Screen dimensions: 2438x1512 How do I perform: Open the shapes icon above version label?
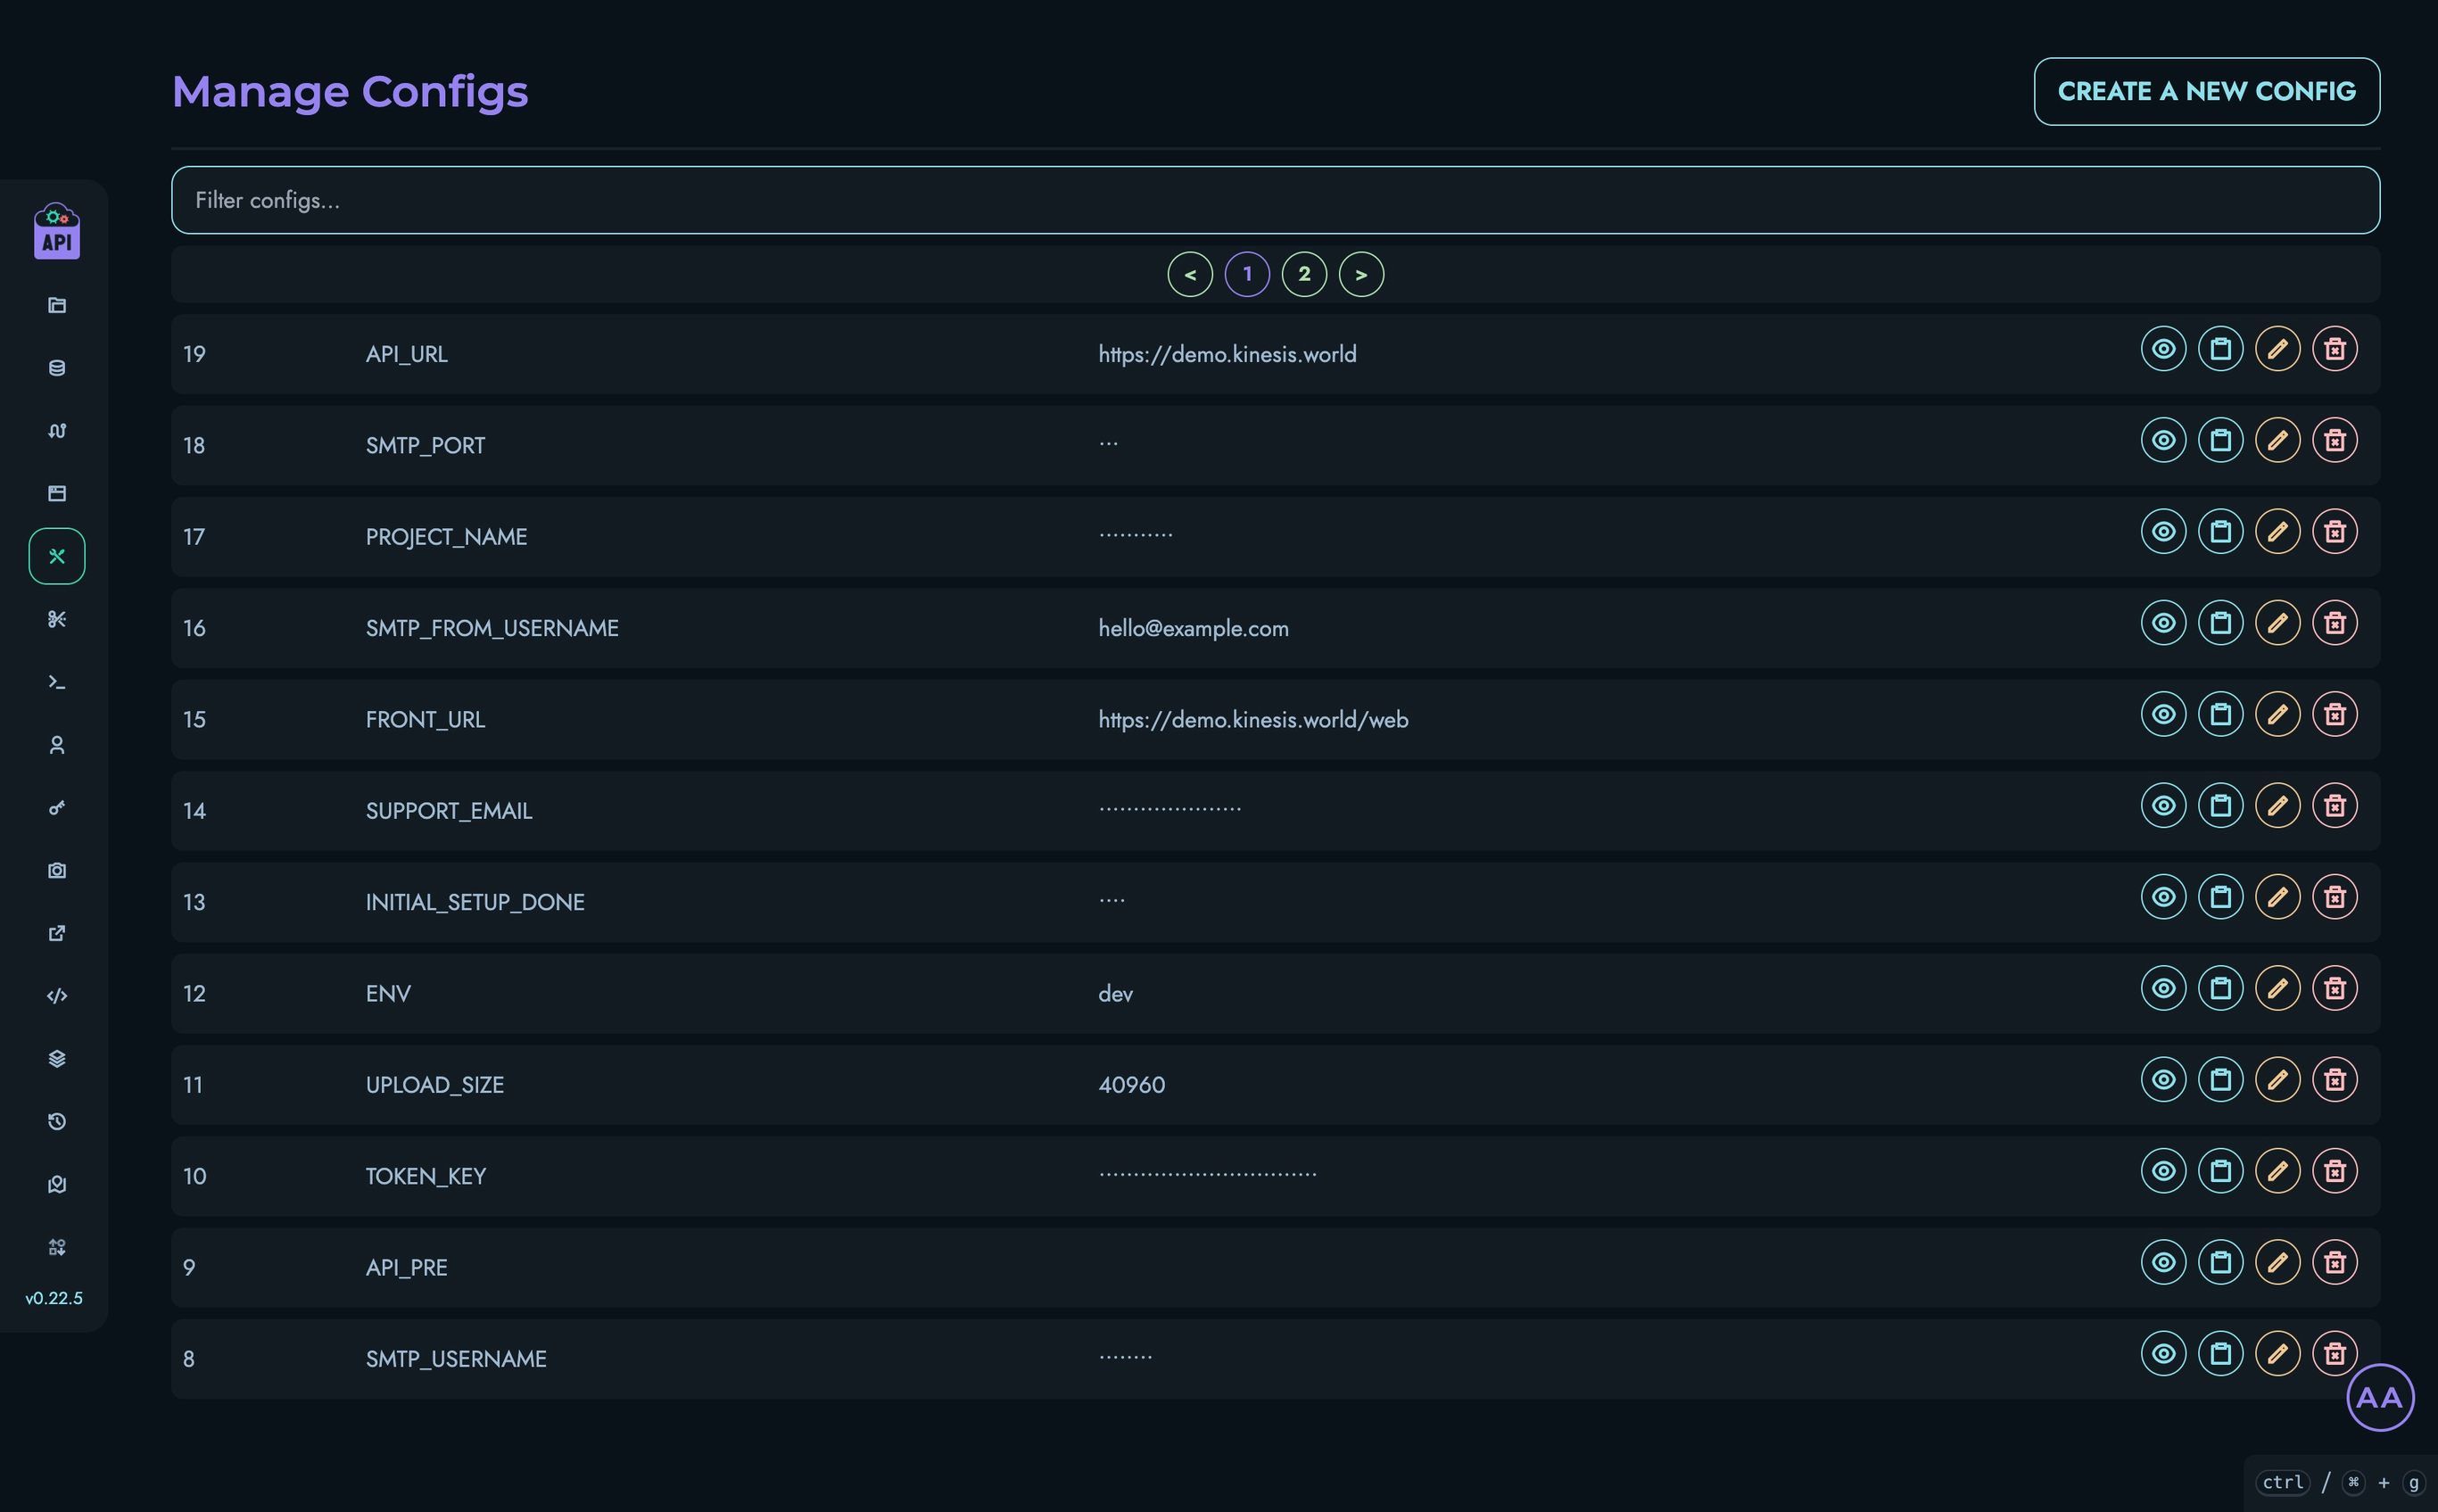click(x=57, y=1247)
